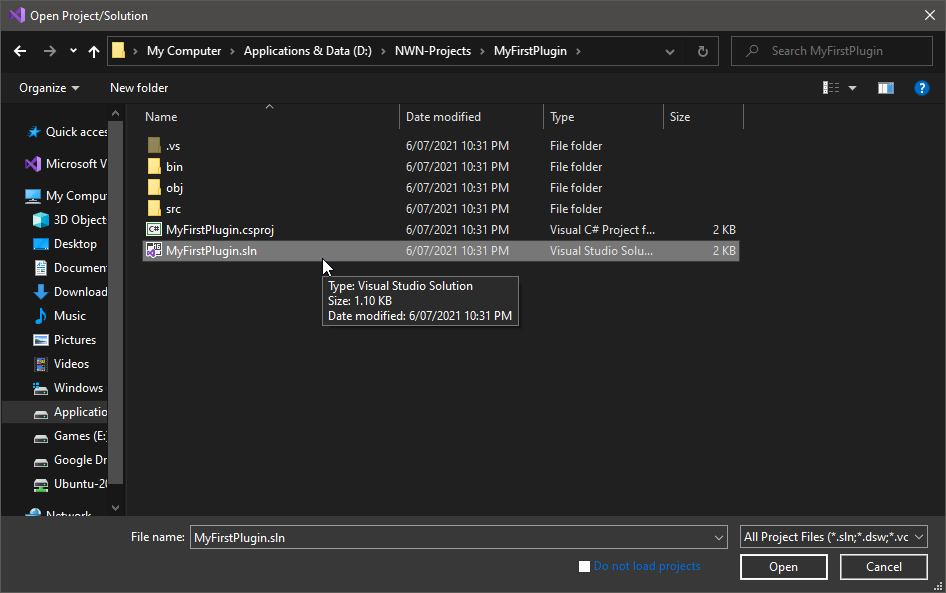Click sidebar scrollbar up arrow
Viewport: 946px width, 593px height.
(x=116, y=113)
